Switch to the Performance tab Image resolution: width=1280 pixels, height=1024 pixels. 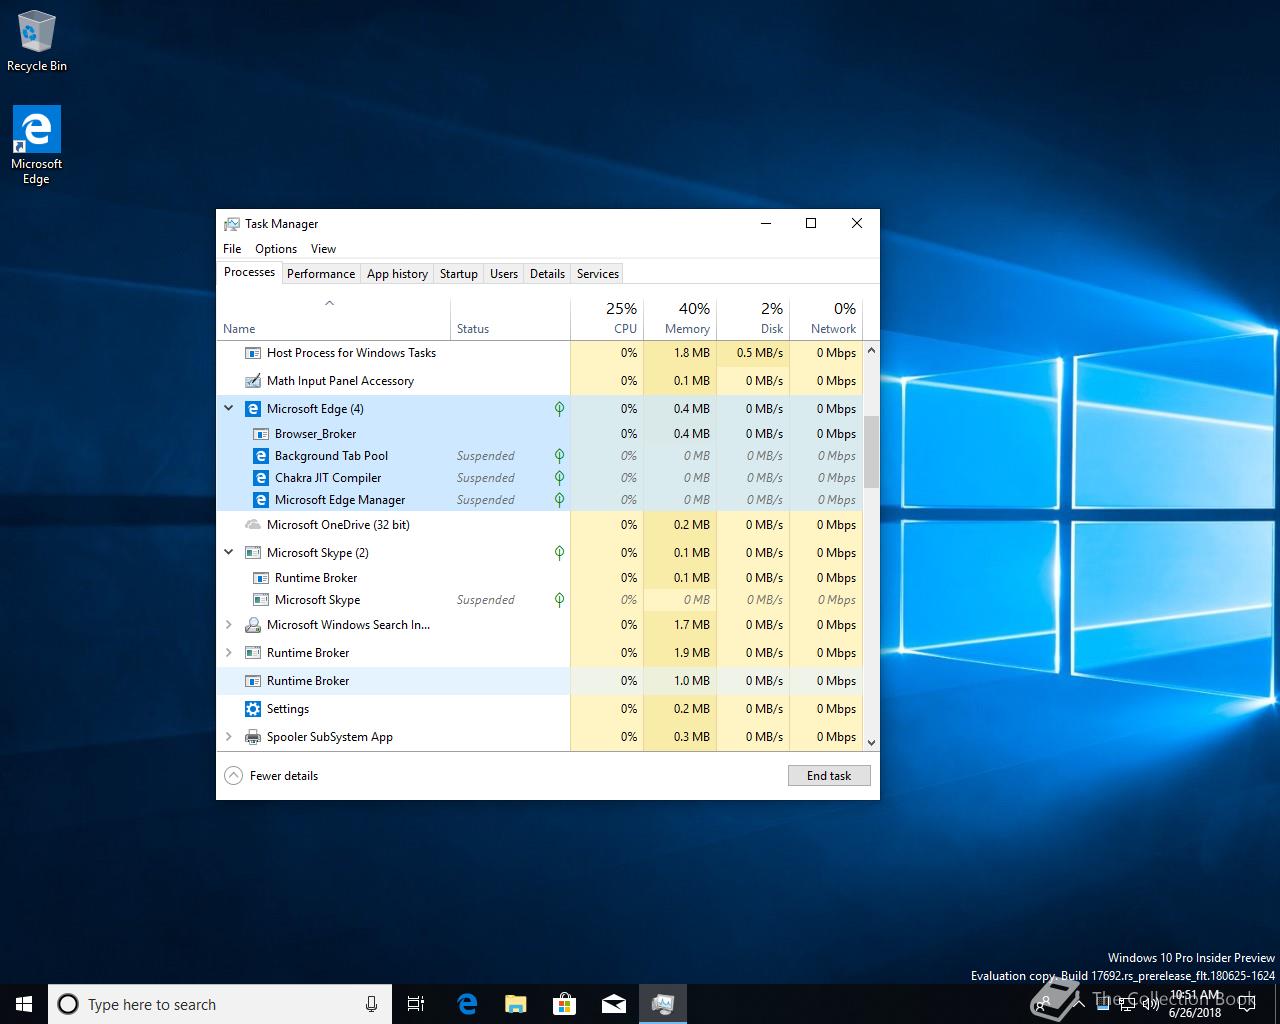coord(321,274)
